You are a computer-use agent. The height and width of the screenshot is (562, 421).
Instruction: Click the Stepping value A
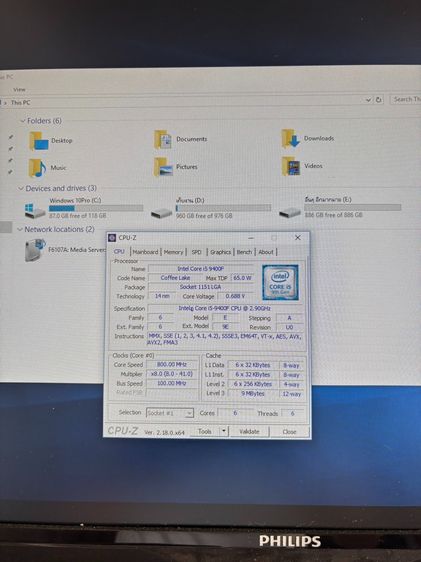pyautogui.click(x=290, y=318)
